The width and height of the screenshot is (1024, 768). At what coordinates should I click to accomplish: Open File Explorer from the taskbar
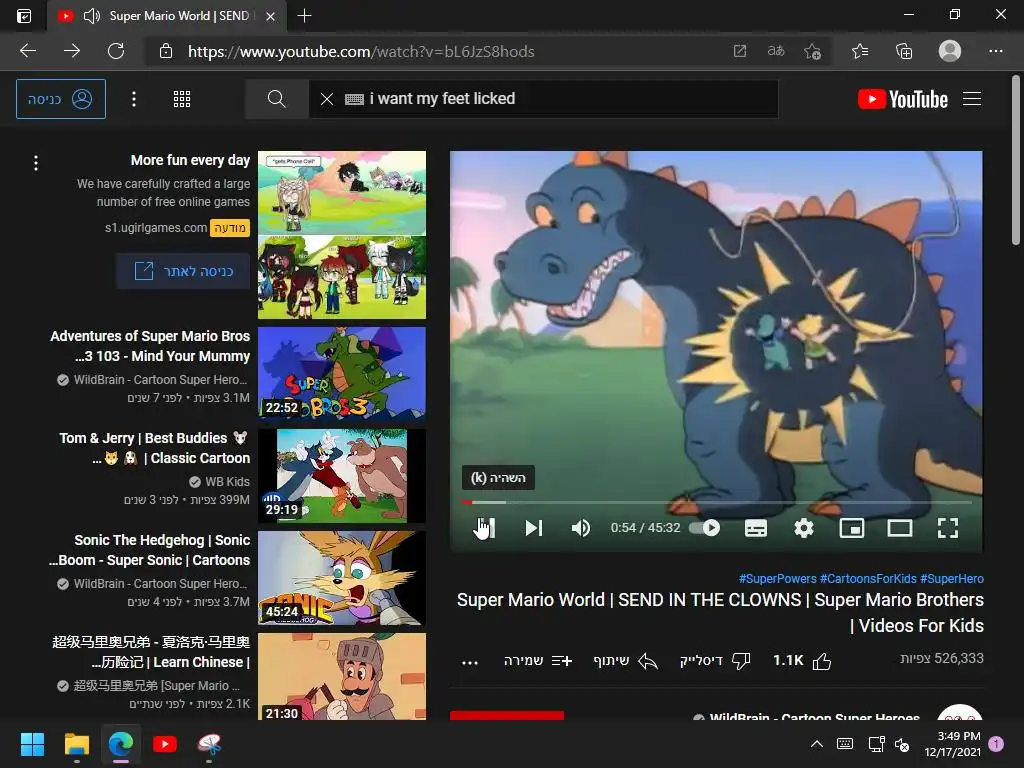[x=76, y=744]
